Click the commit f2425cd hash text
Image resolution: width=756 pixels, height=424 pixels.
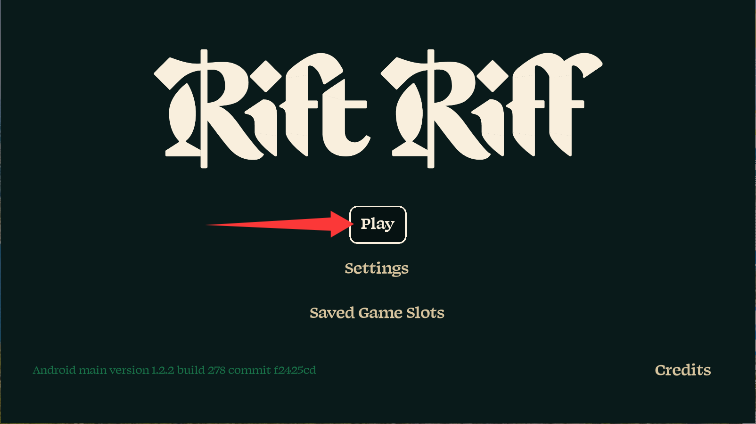pos(272,370)
